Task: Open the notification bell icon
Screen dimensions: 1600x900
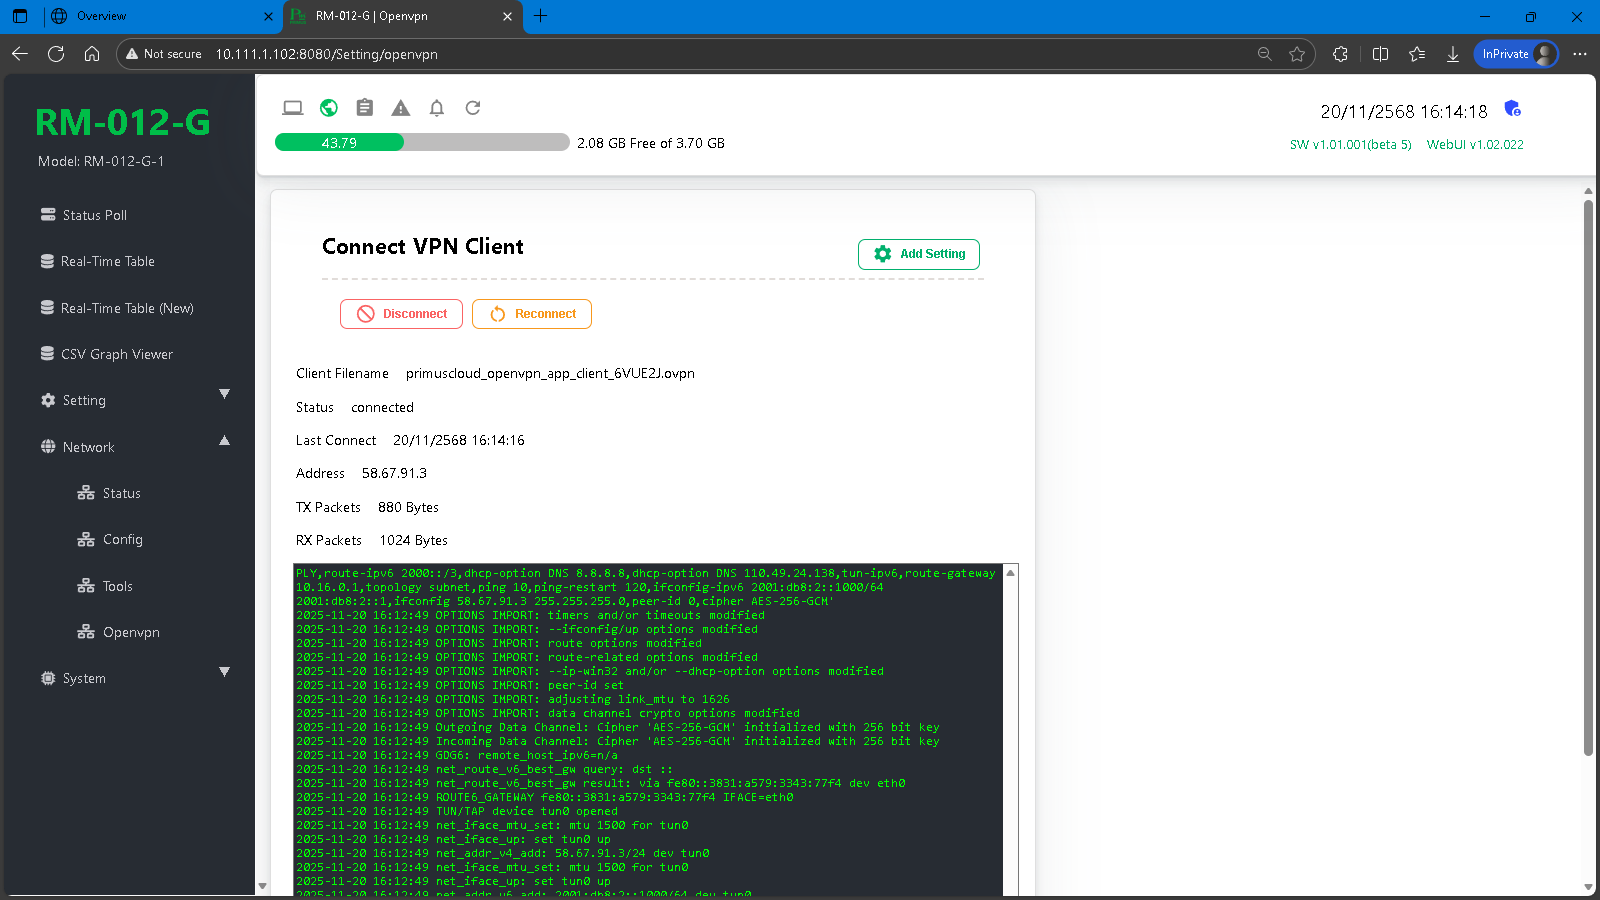Action: 437,108
